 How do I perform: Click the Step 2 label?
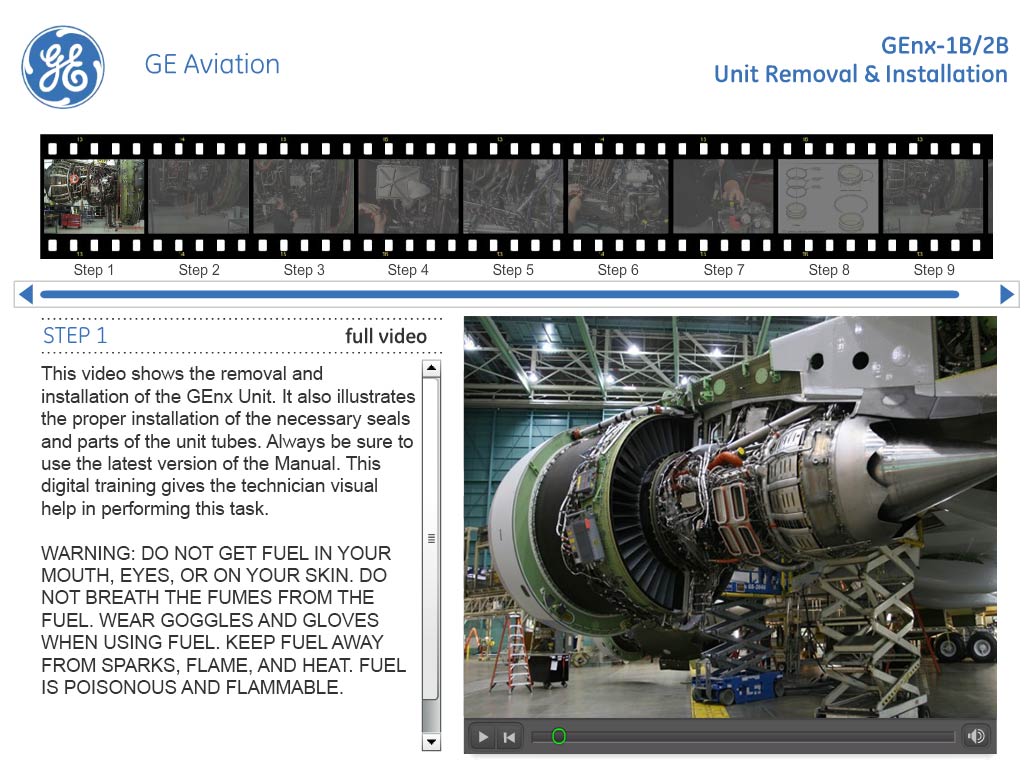click(199, 270)
